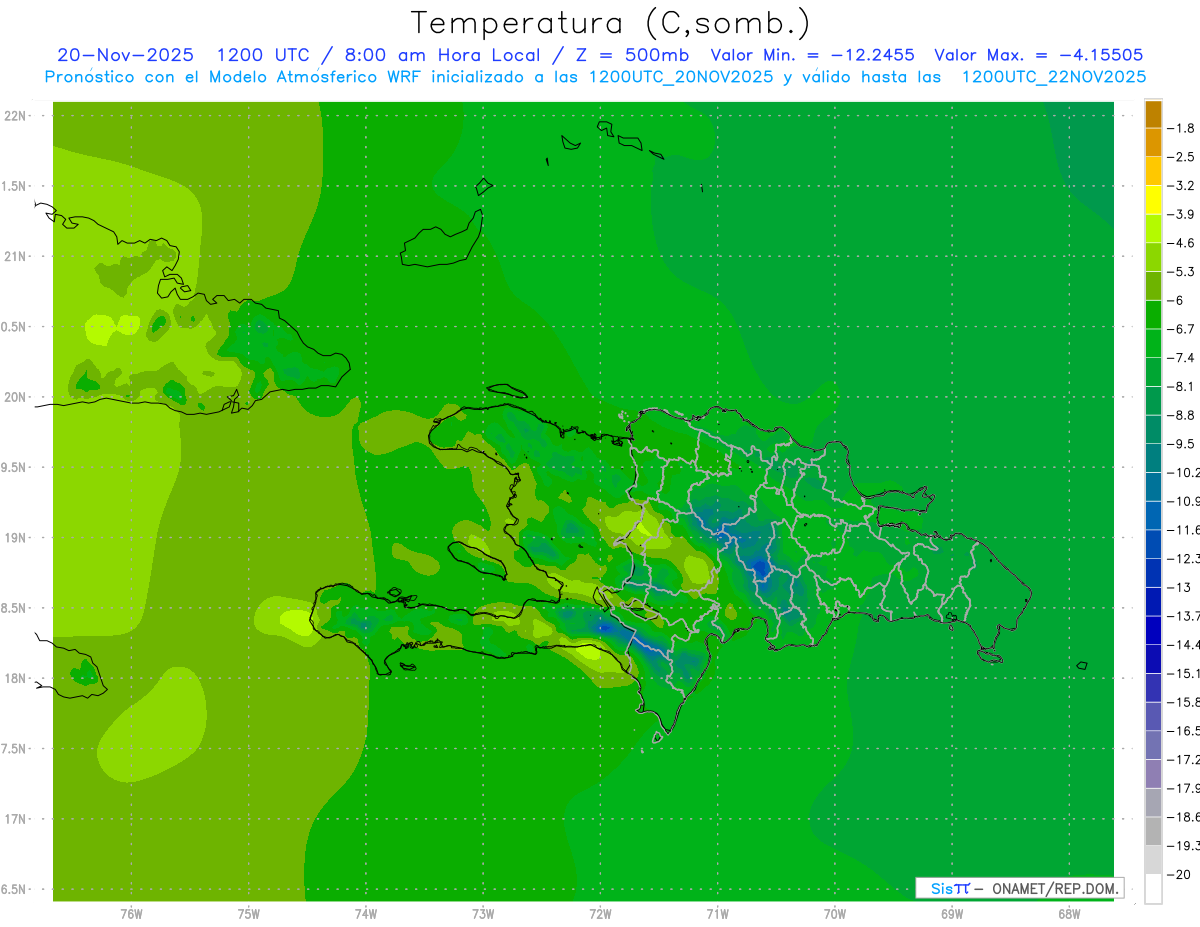The image size is (1200, 927).
Task: Click the '-6.7' colorbar value
Action: coord(1181,329)
